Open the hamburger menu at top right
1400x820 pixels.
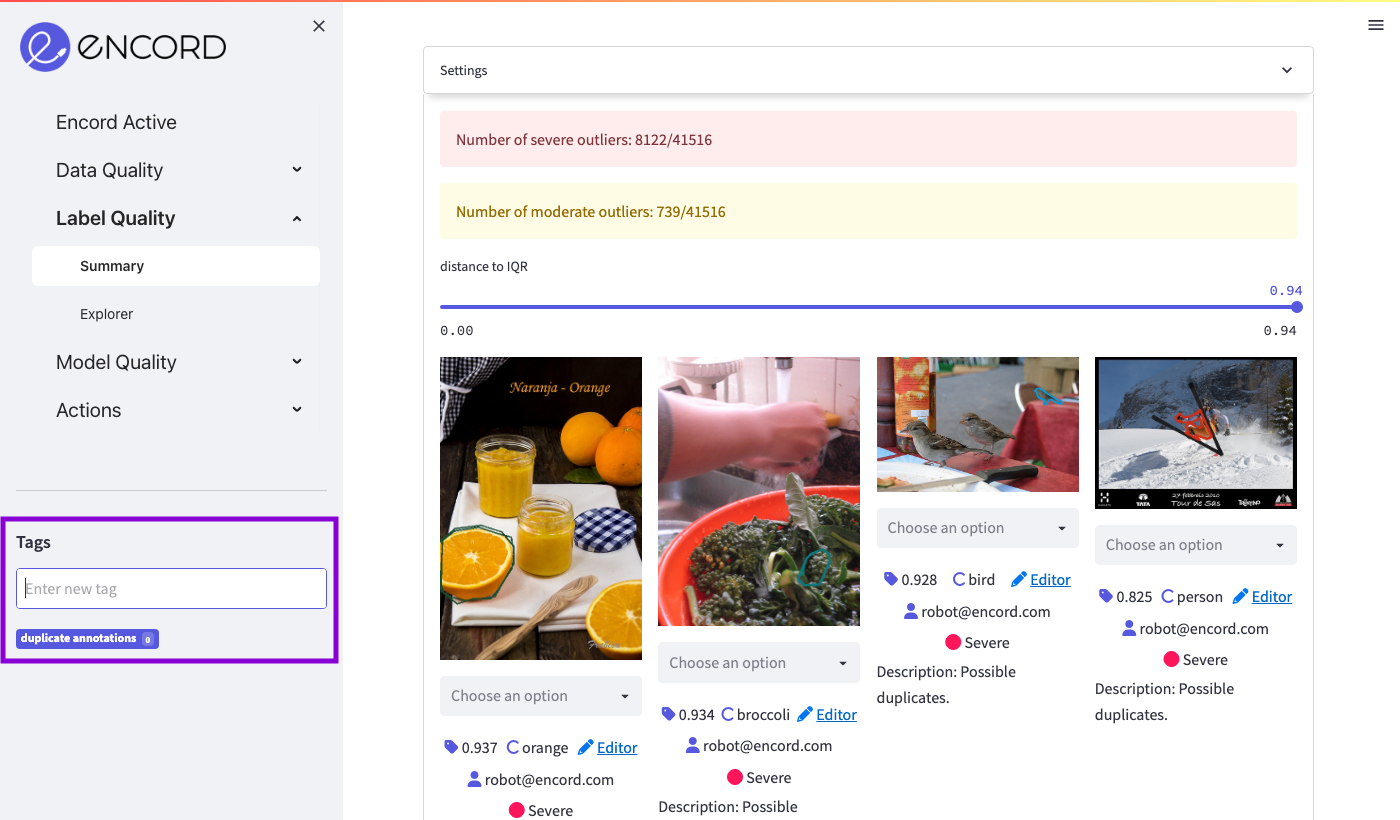click(x=1376, y=25)
